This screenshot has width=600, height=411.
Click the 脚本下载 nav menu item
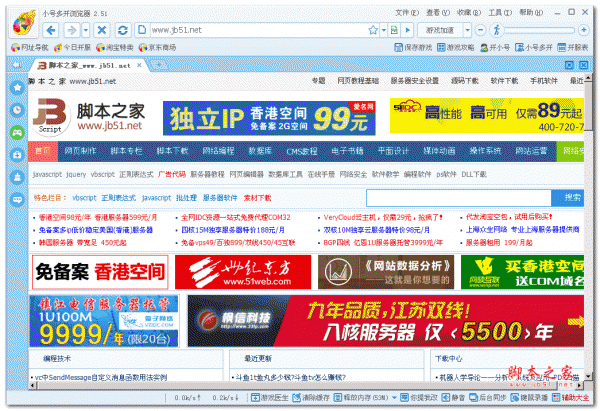tap(172, 151)
